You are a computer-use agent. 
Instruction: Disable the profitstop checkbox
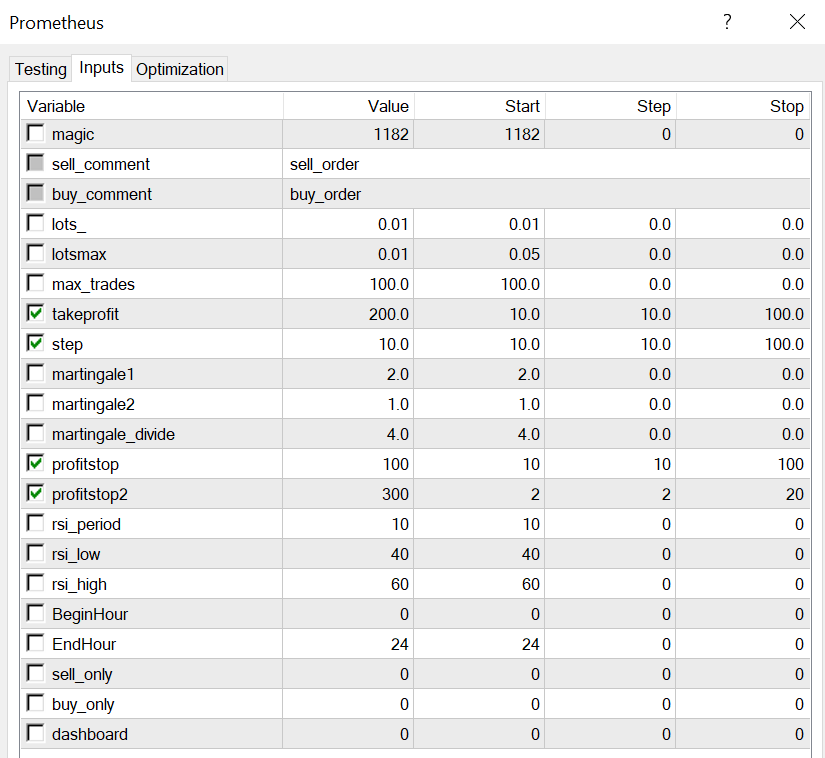point(36,462)
